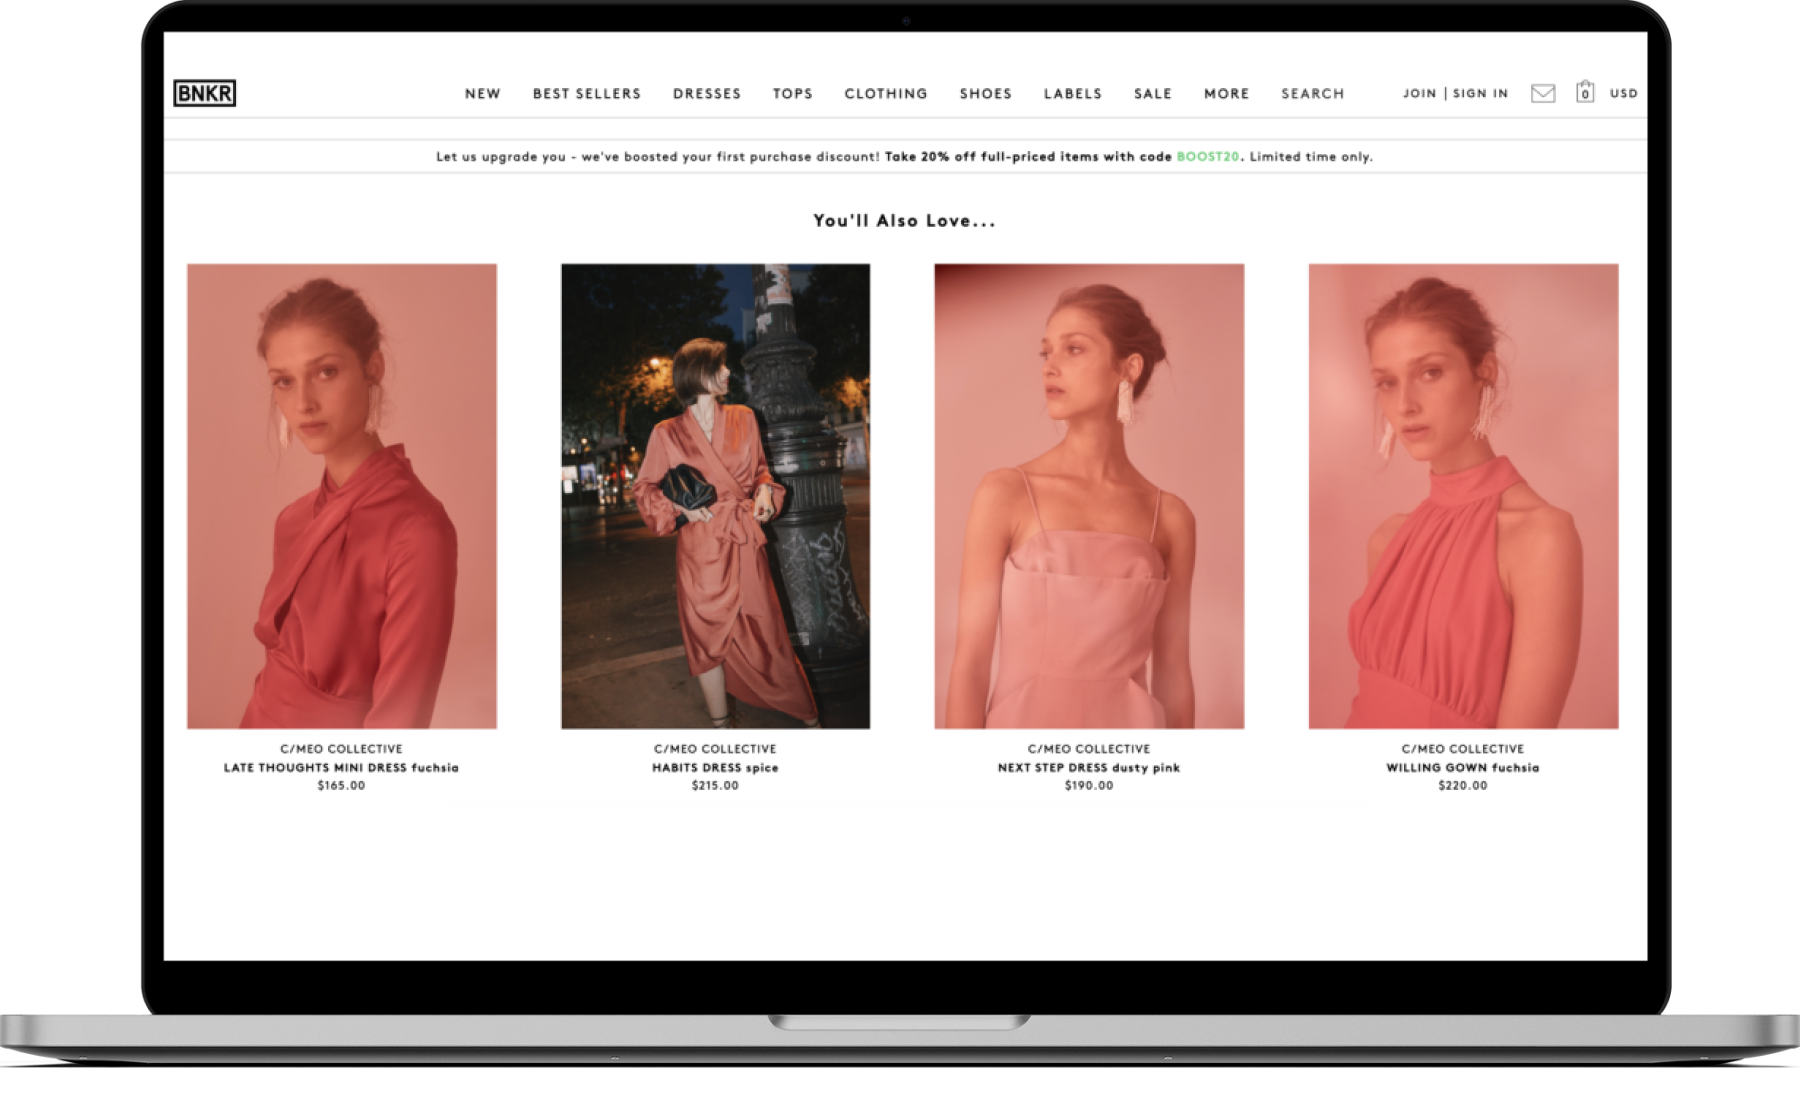Open Habits Dress spice photo
1800x1096 pixels.
(715, 496)
